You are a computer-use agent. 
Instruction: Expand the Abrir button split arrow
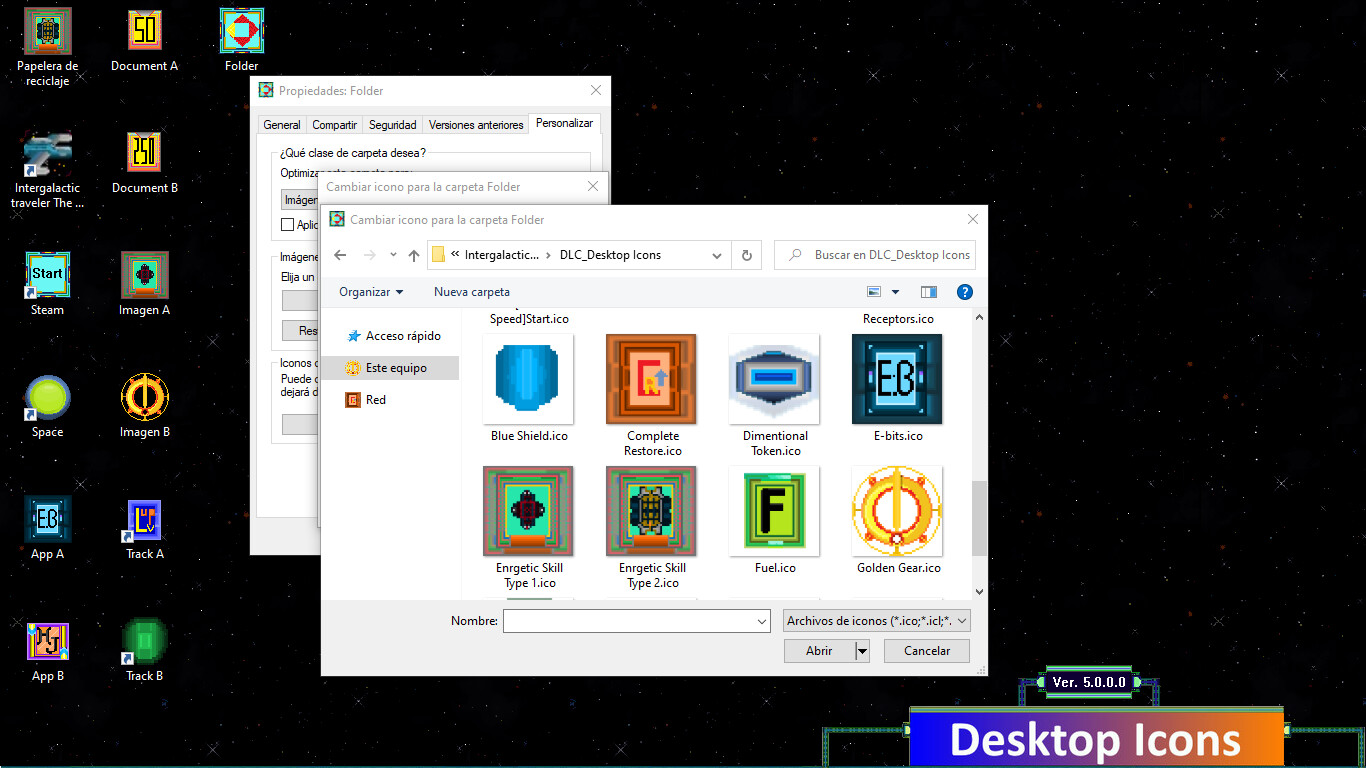pos(862,650)
